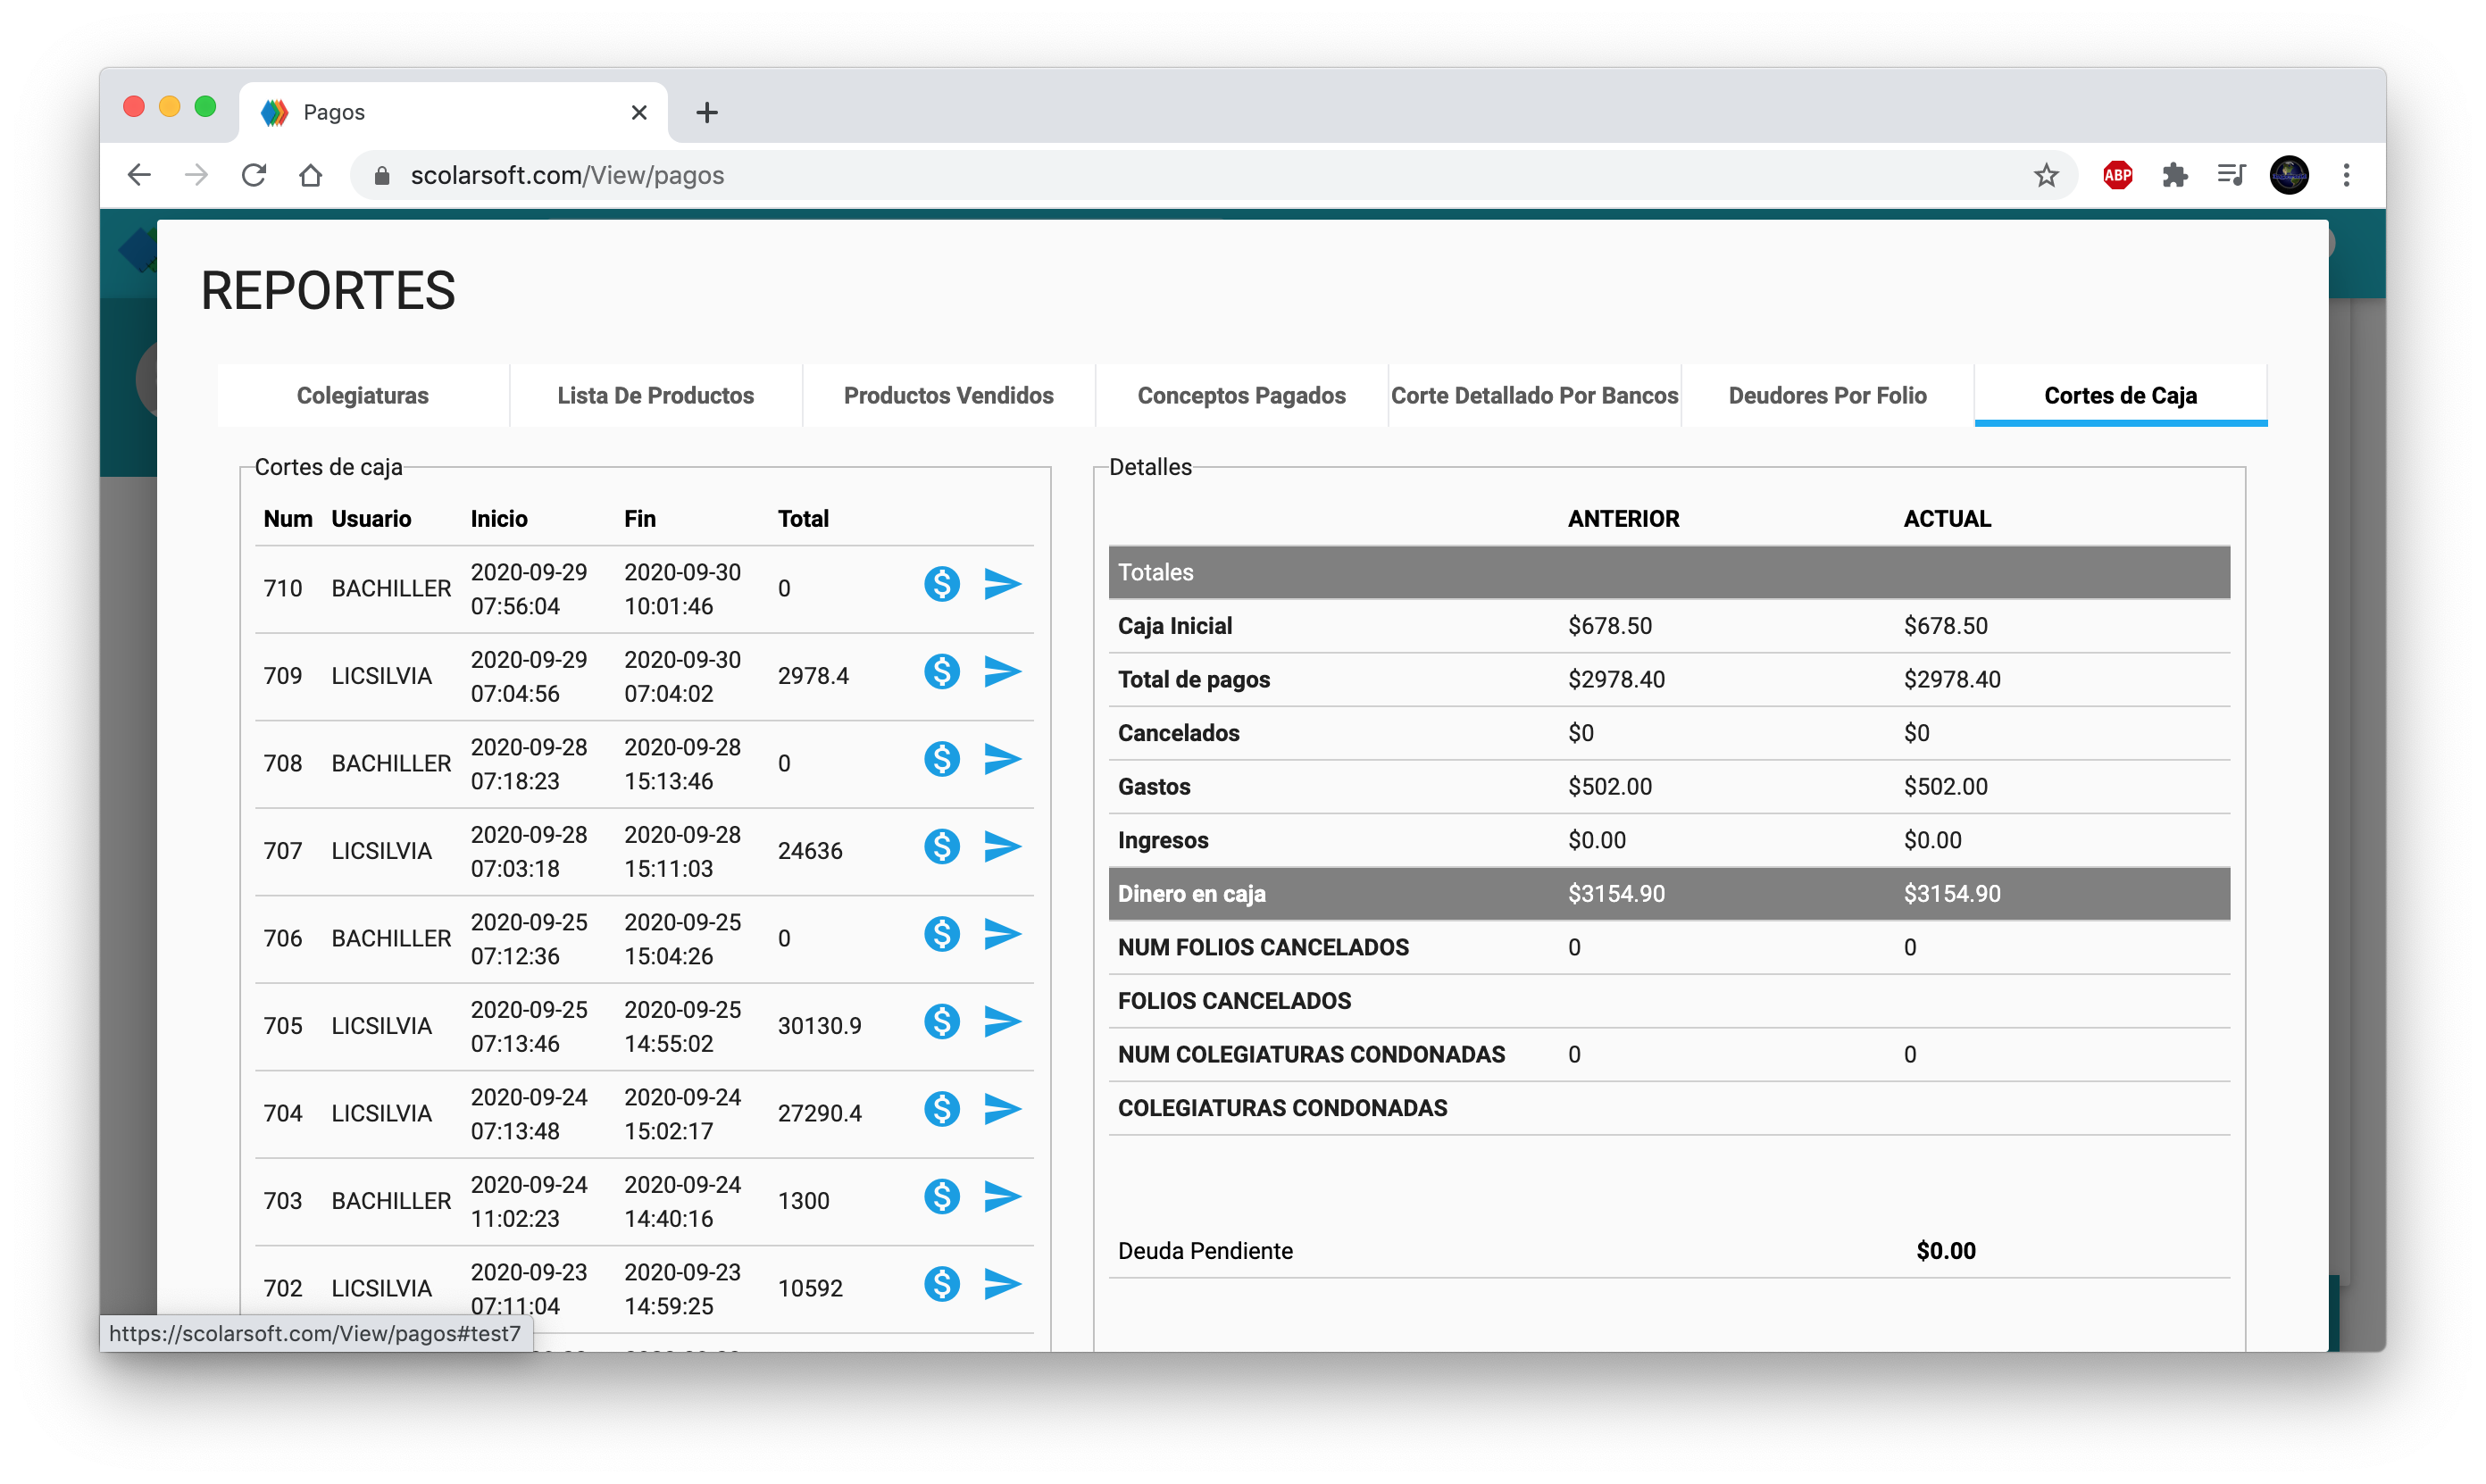Screen dimensions: 2486x1484
Task: Click the send arrow icon for corte 702
Action: 1002,1284
